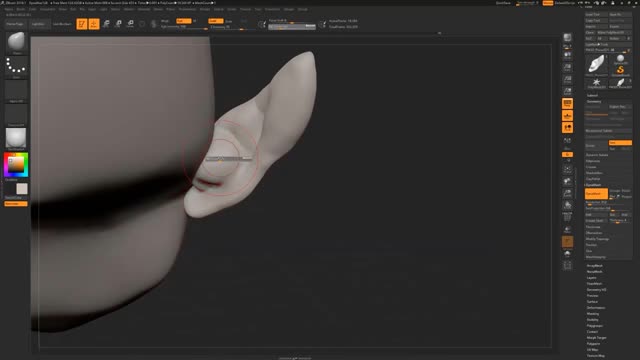
Task: Toggle the XYZ rotation axis button
Action: pyautogui.click(x=567, y=155)
